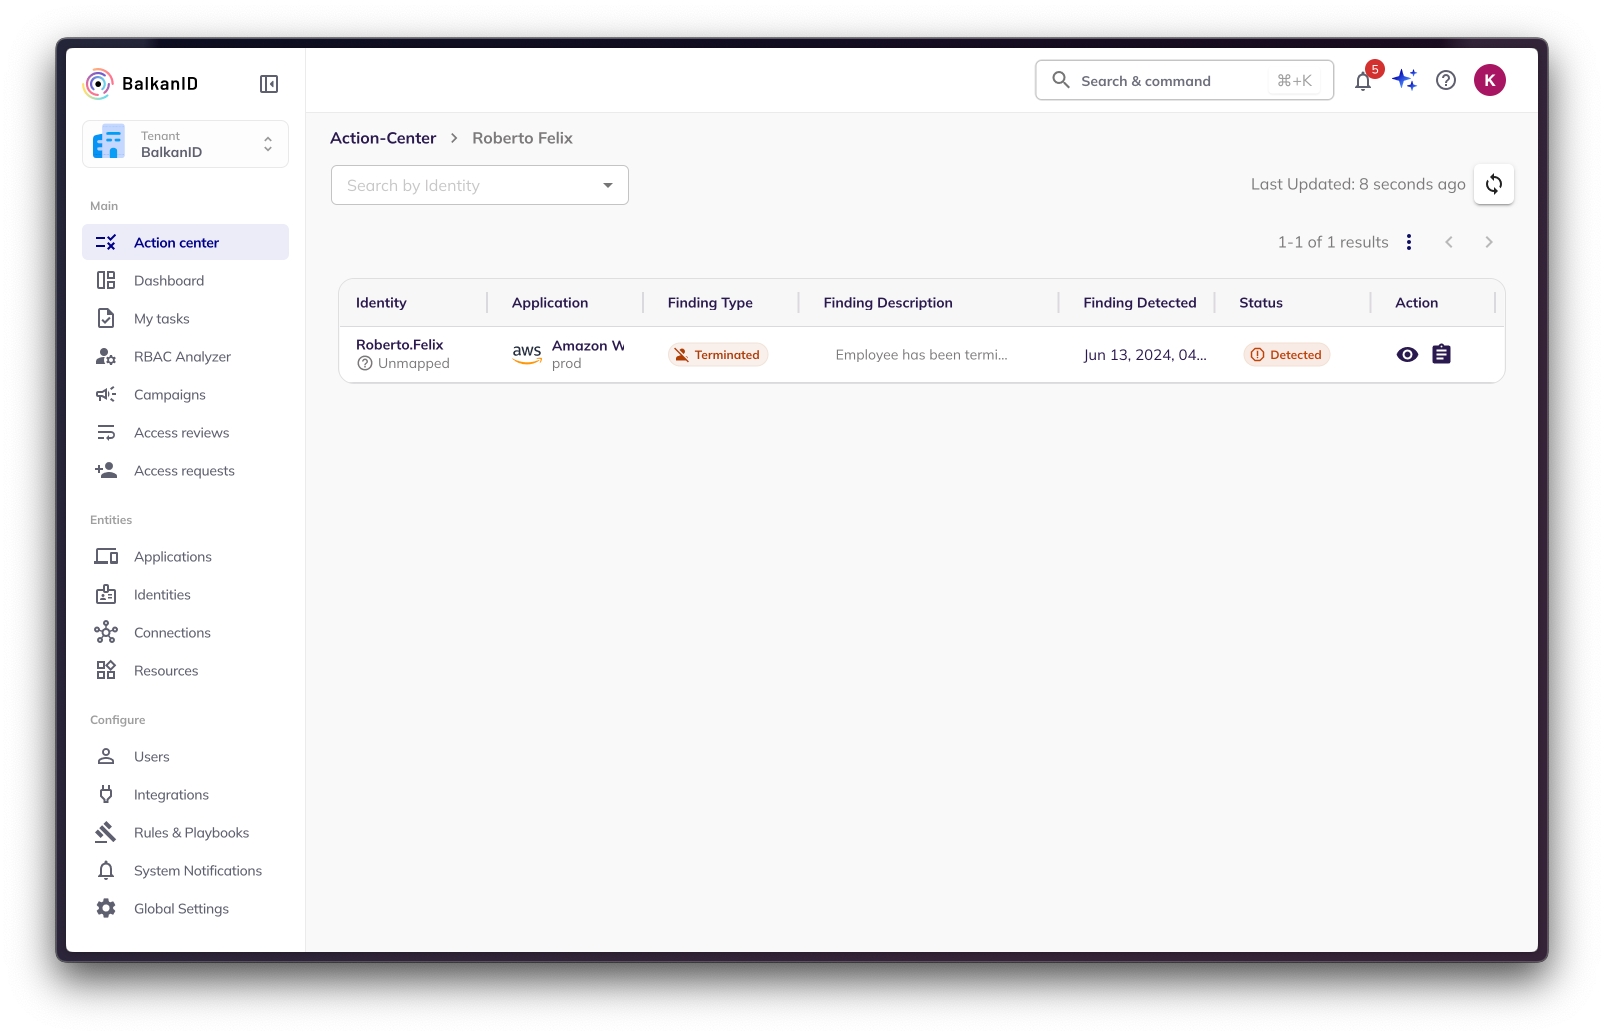Open Resources page

tap(185, 670)
